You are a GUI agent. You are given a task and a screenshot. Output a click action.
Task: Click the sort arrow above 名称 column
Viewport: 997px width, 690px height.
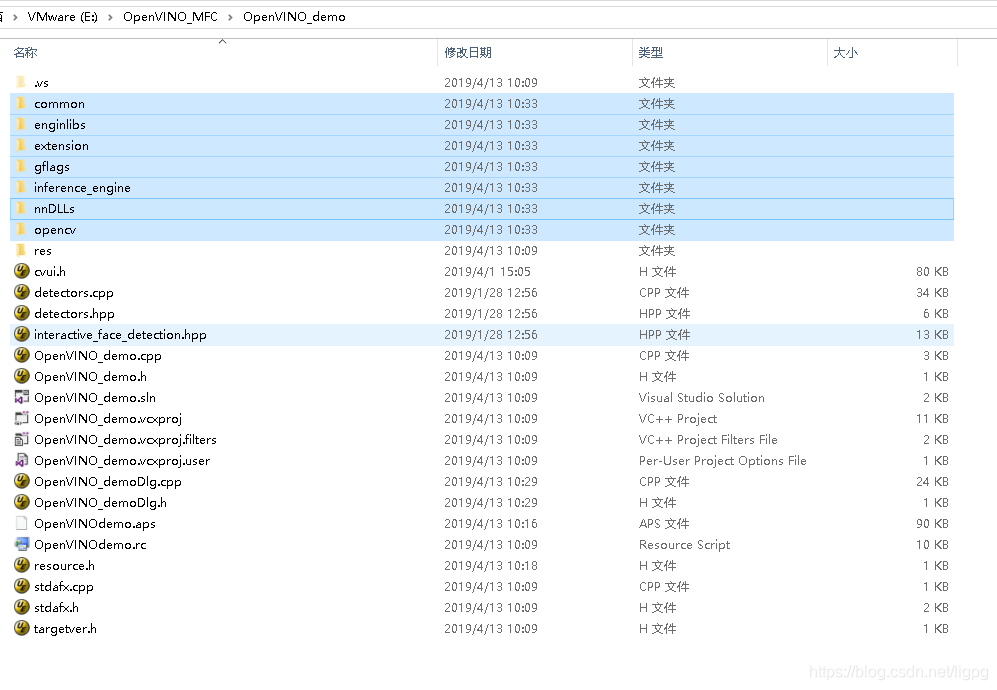click(x=223, y=42)
